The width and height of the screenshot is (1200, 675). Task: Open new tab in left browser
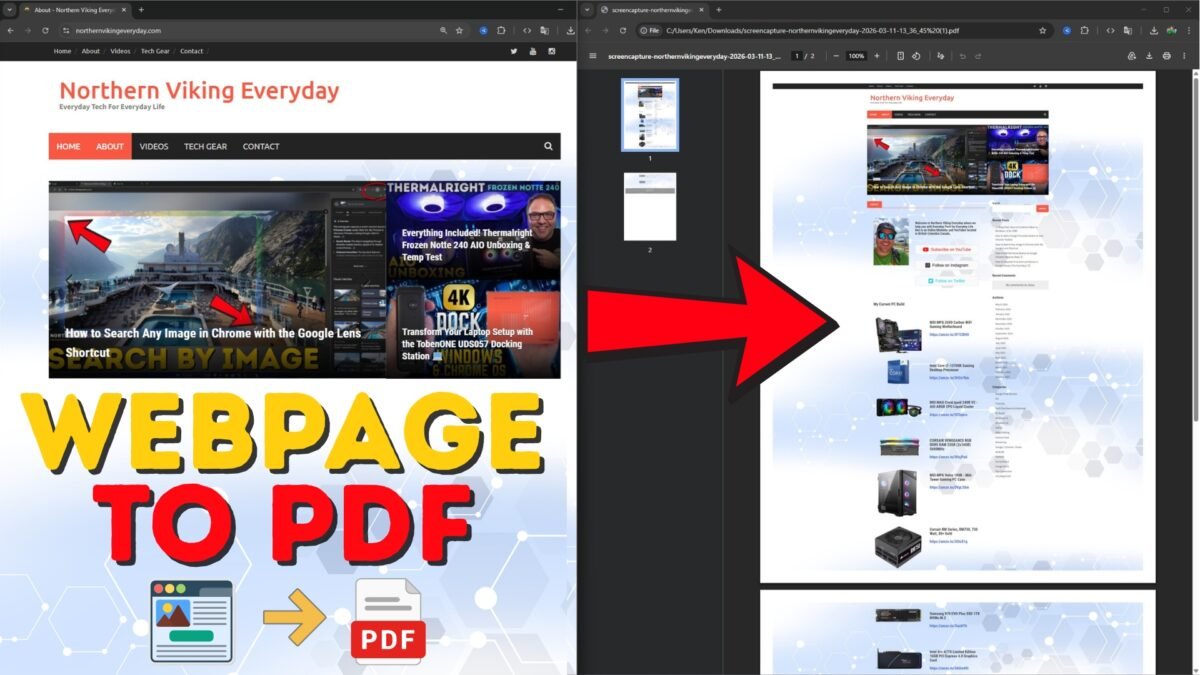(x=141, y=9)
